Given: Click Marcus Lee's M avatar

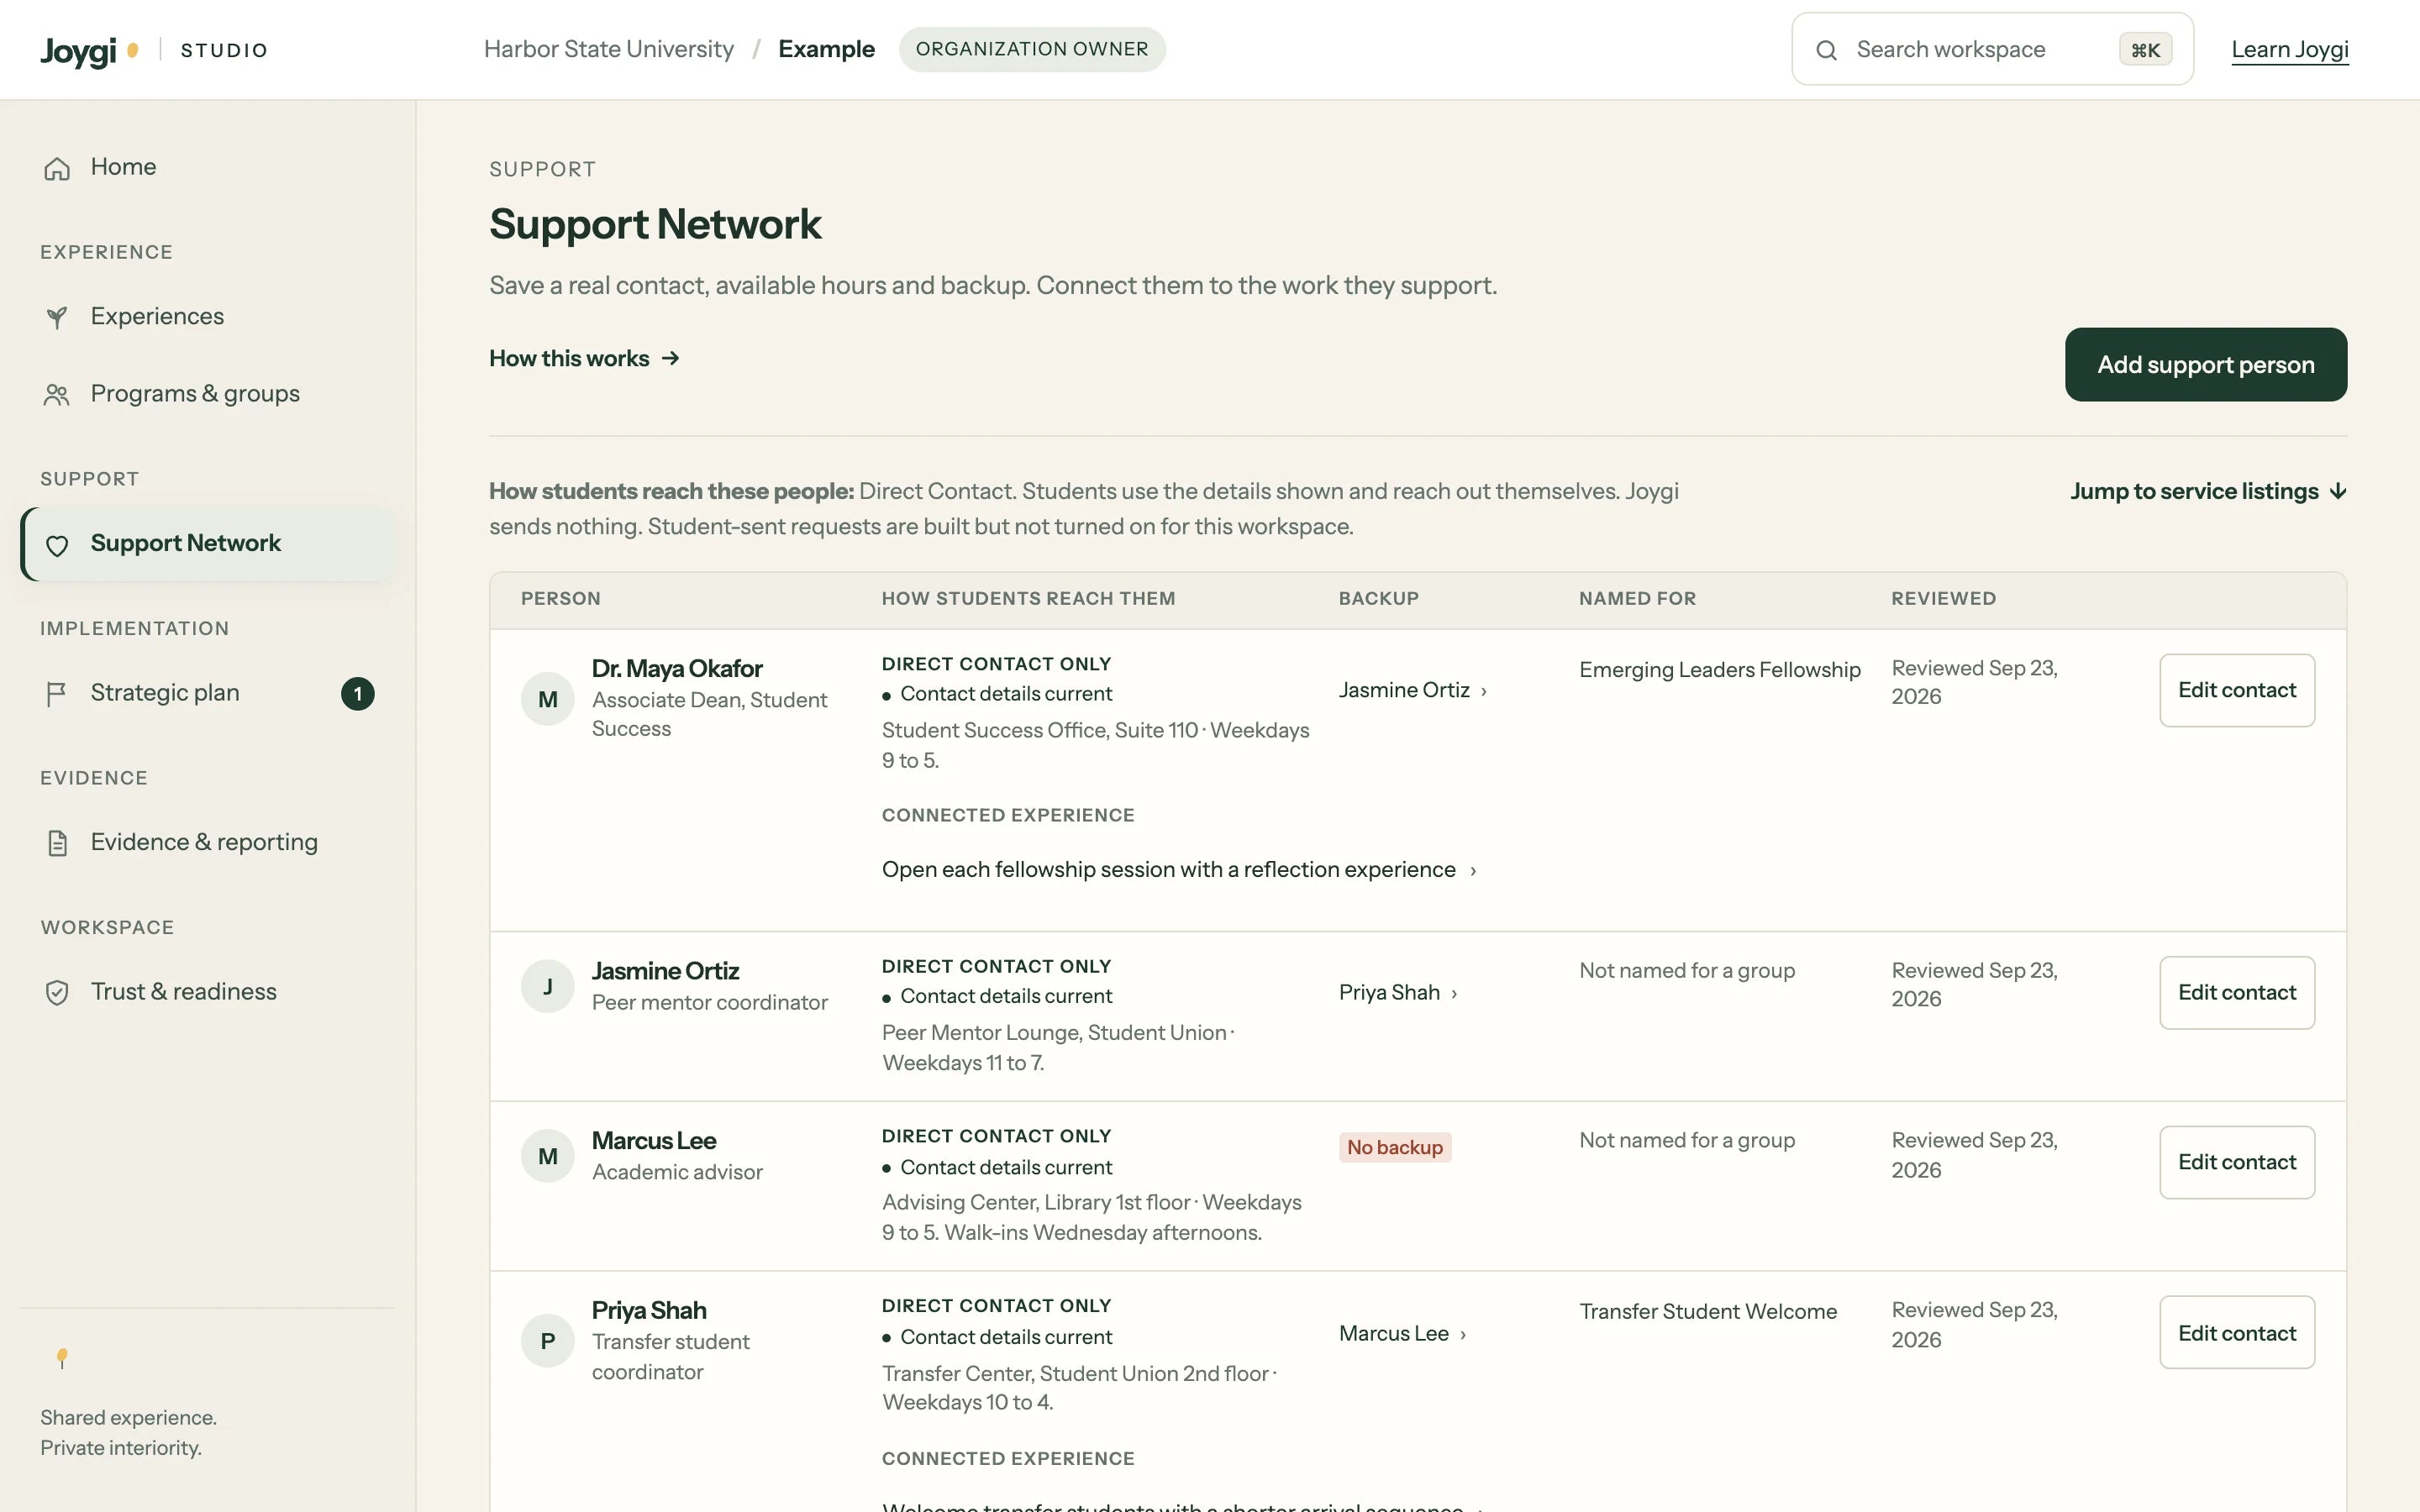Looking at the screenshot, I should [x=548, y=1156].
